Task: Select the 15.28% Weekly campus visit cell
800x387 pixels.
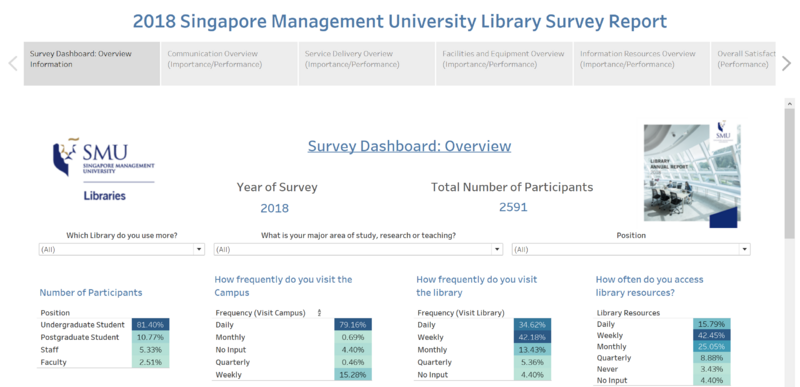Action: point(353,375)
